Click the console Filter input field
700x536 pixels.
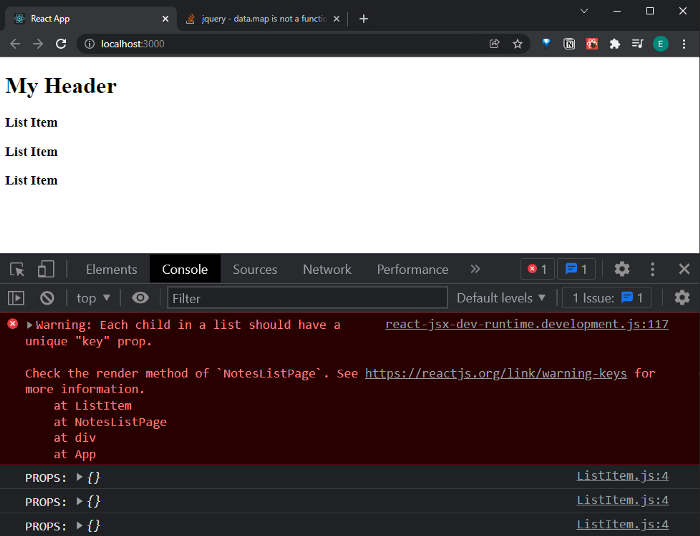coord(307,298)
